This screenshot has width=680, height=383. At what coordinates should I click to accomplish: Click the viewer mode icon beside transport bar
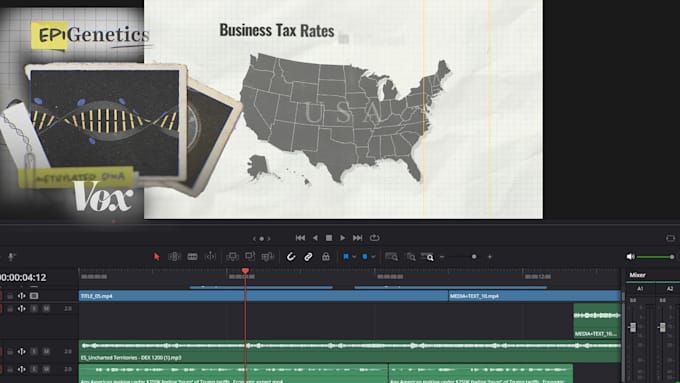click(670, 238)
